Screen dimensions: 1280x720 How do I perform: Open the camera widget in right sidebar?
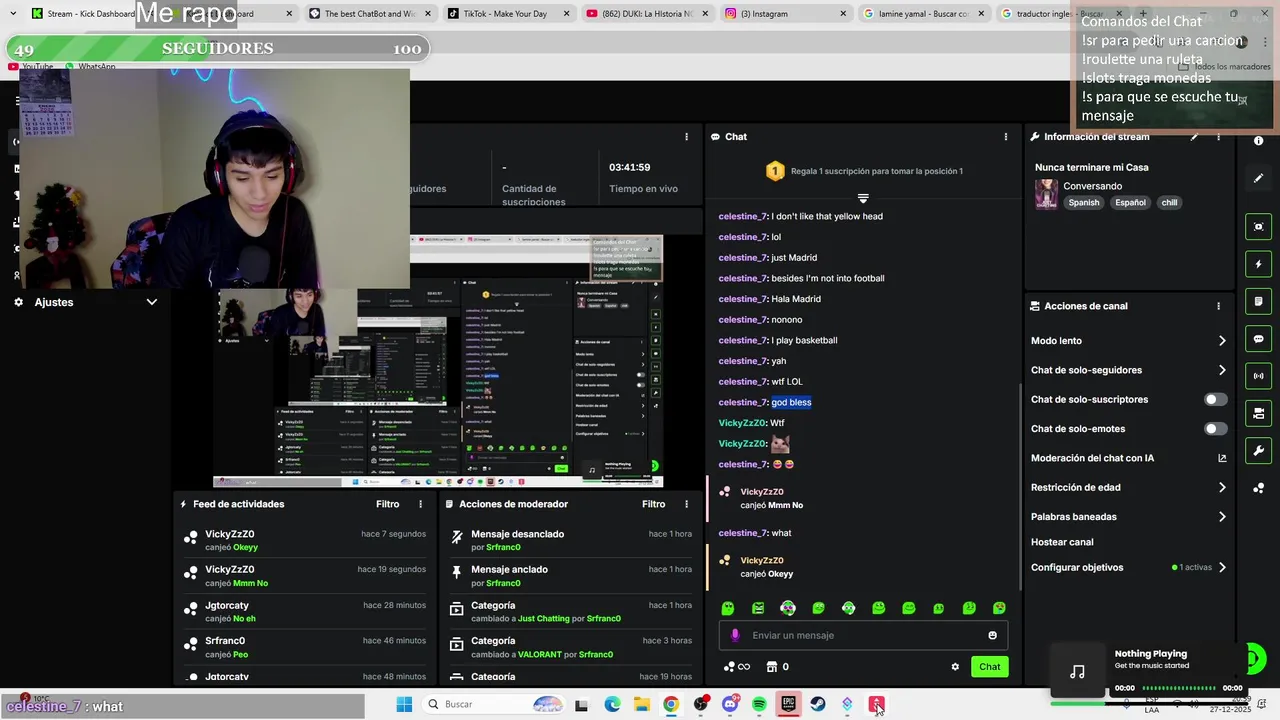pos(1258,413)
